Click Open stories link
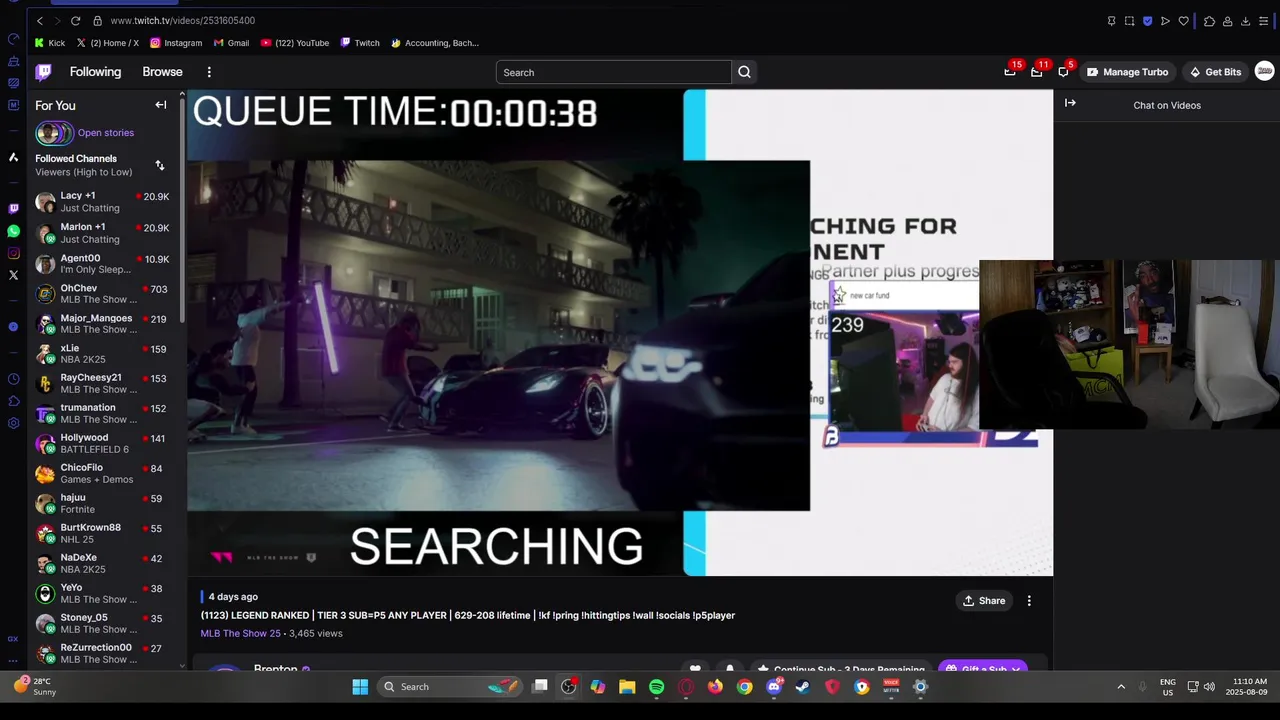 (105, 133)
